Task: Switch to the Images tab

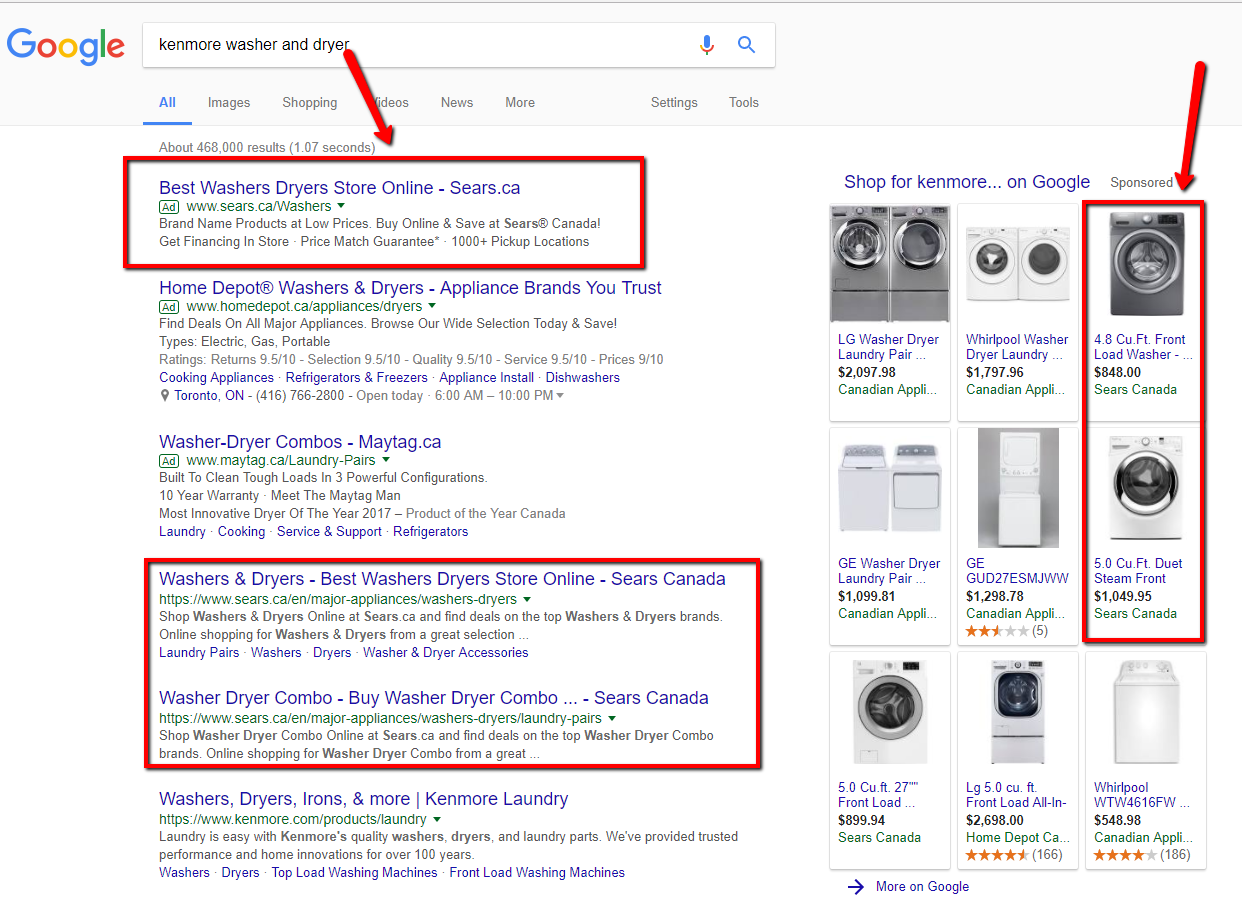Action: point(229,103)
